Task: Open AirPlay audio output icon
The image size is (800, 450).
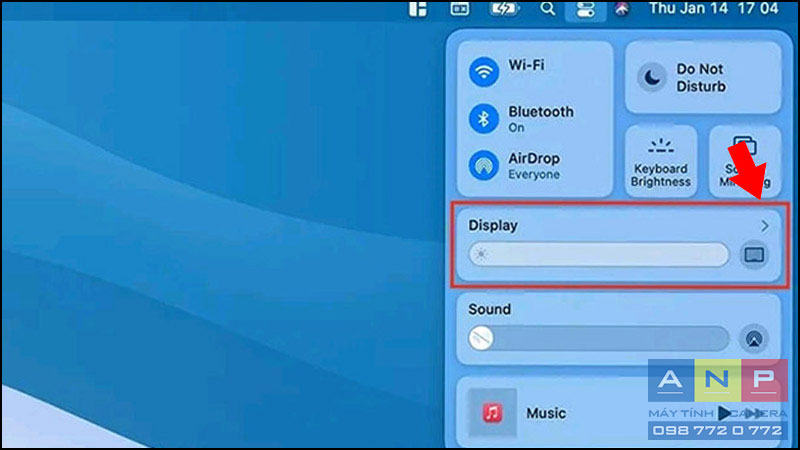Action: click(x=754, y=338)
